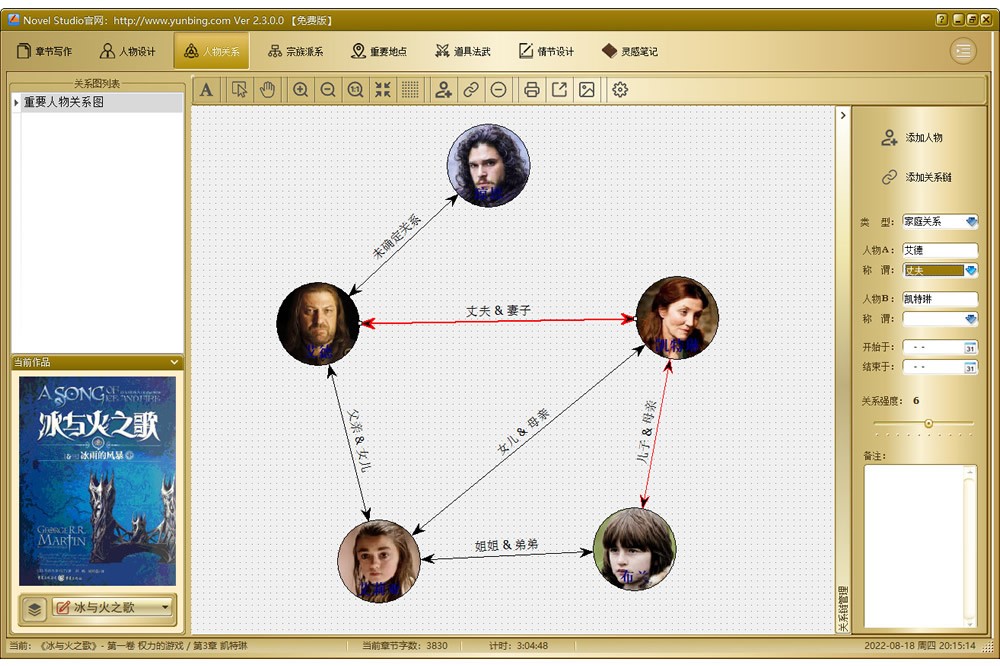Click the 姐姐 & 弟弟 relation label
The image size is (1000, 666).
point(506,545)
